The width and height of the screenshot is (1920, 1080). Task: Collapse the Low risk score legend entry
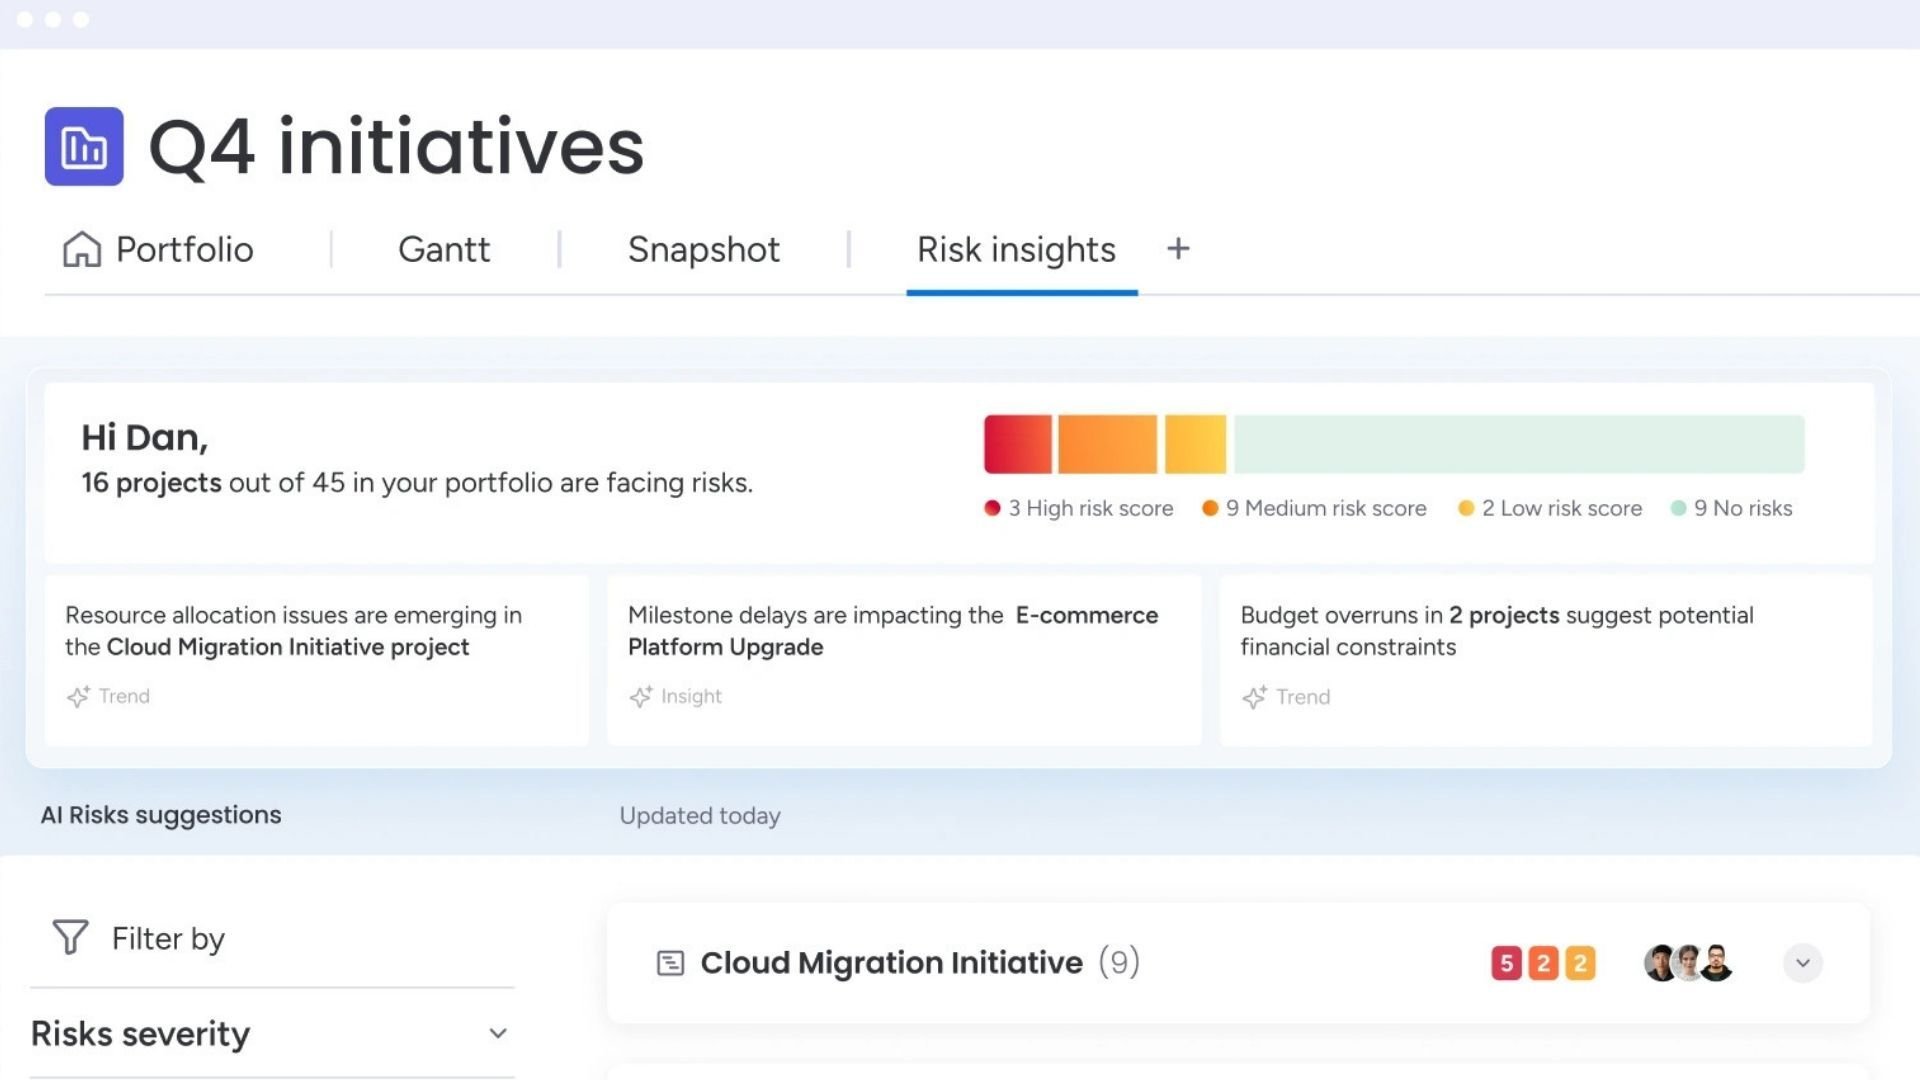click(x=1549, y=508)
